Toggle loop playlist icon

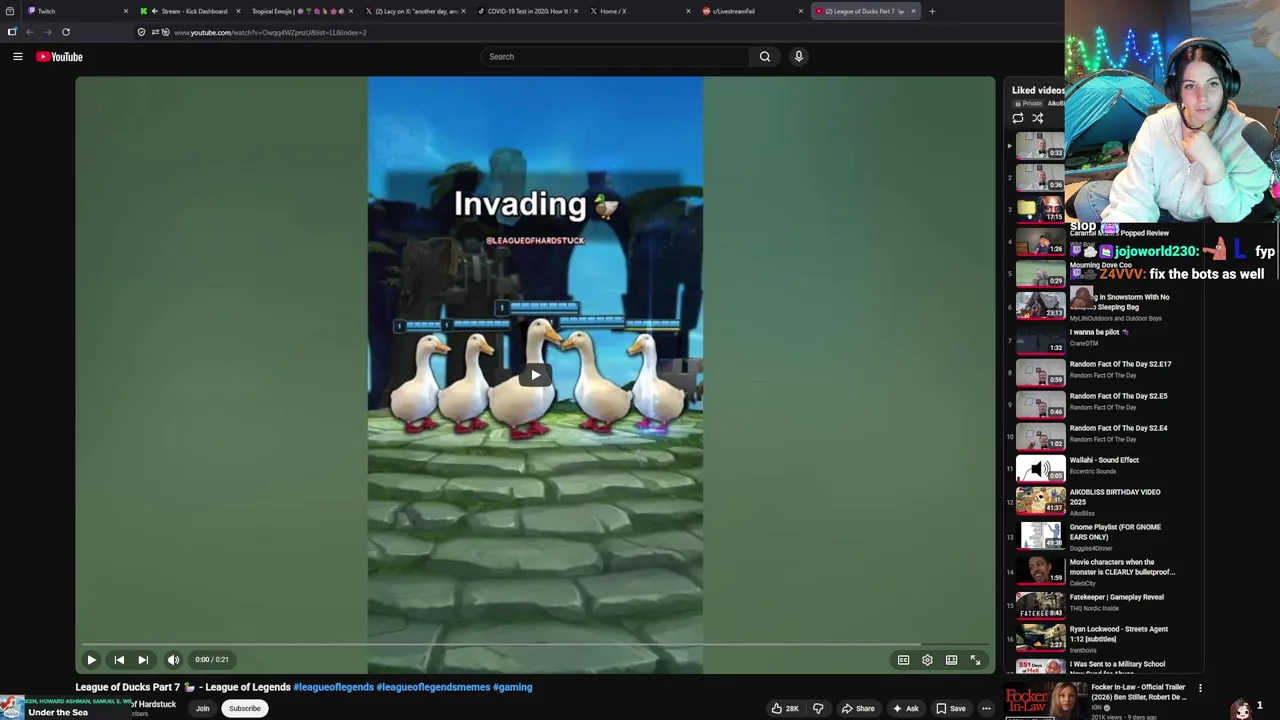1018,118
